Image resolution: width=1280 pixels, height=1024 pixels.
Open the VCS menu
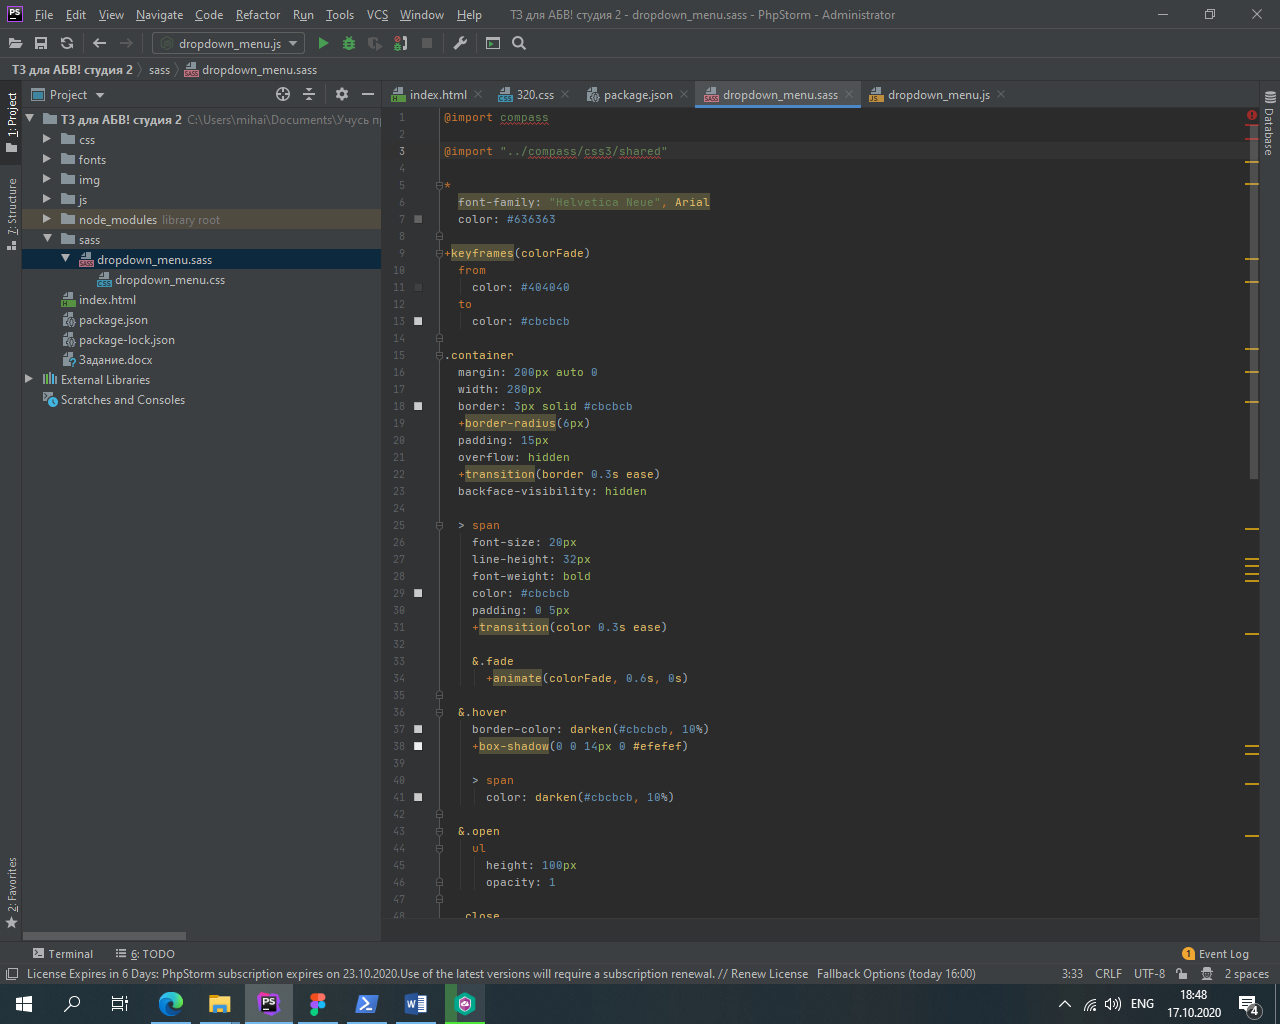point(377,15)
